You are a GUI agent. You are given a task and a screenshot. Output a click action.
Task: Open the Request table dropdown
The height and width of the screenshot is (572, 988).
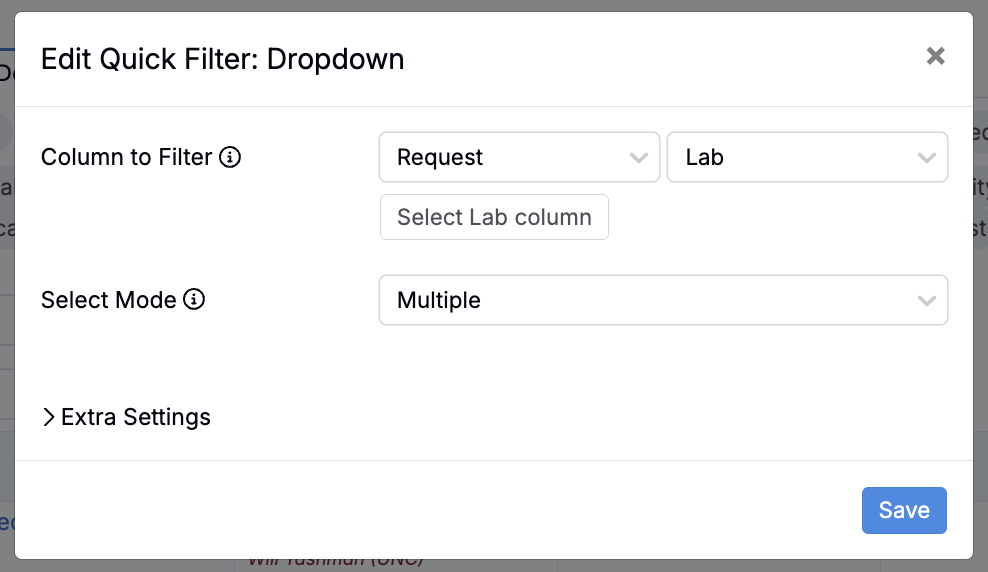pyautogui.click(x=519, y=158)
